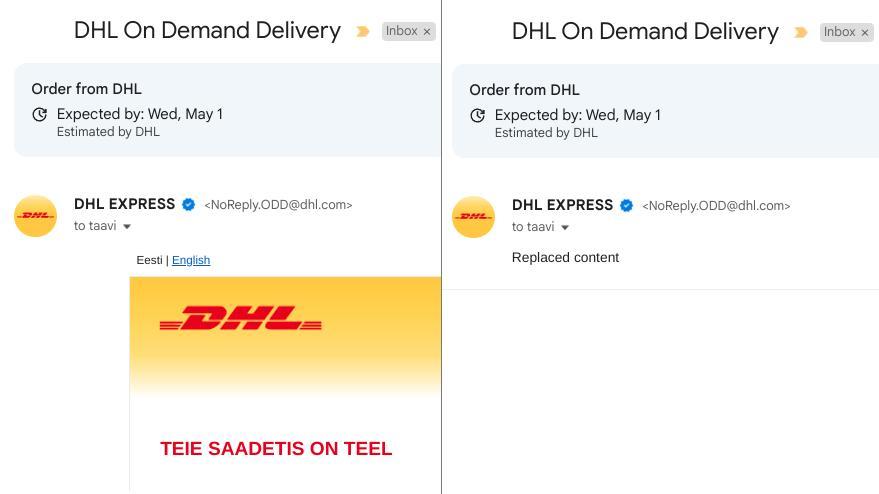Click the importance marker in the left email
The width and height of the screenshot is (879, 494).
tap(362, 32)
